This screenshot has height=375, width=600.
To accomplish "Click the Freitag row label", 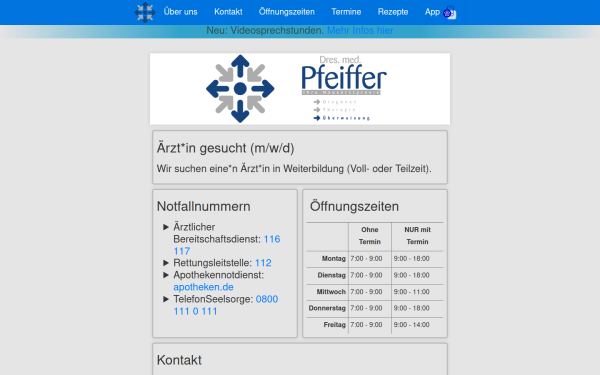I will 334,324.
